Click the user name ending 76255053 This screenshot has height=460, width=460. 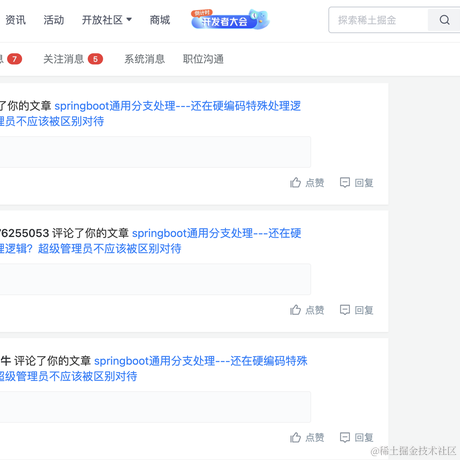[24, 233]
